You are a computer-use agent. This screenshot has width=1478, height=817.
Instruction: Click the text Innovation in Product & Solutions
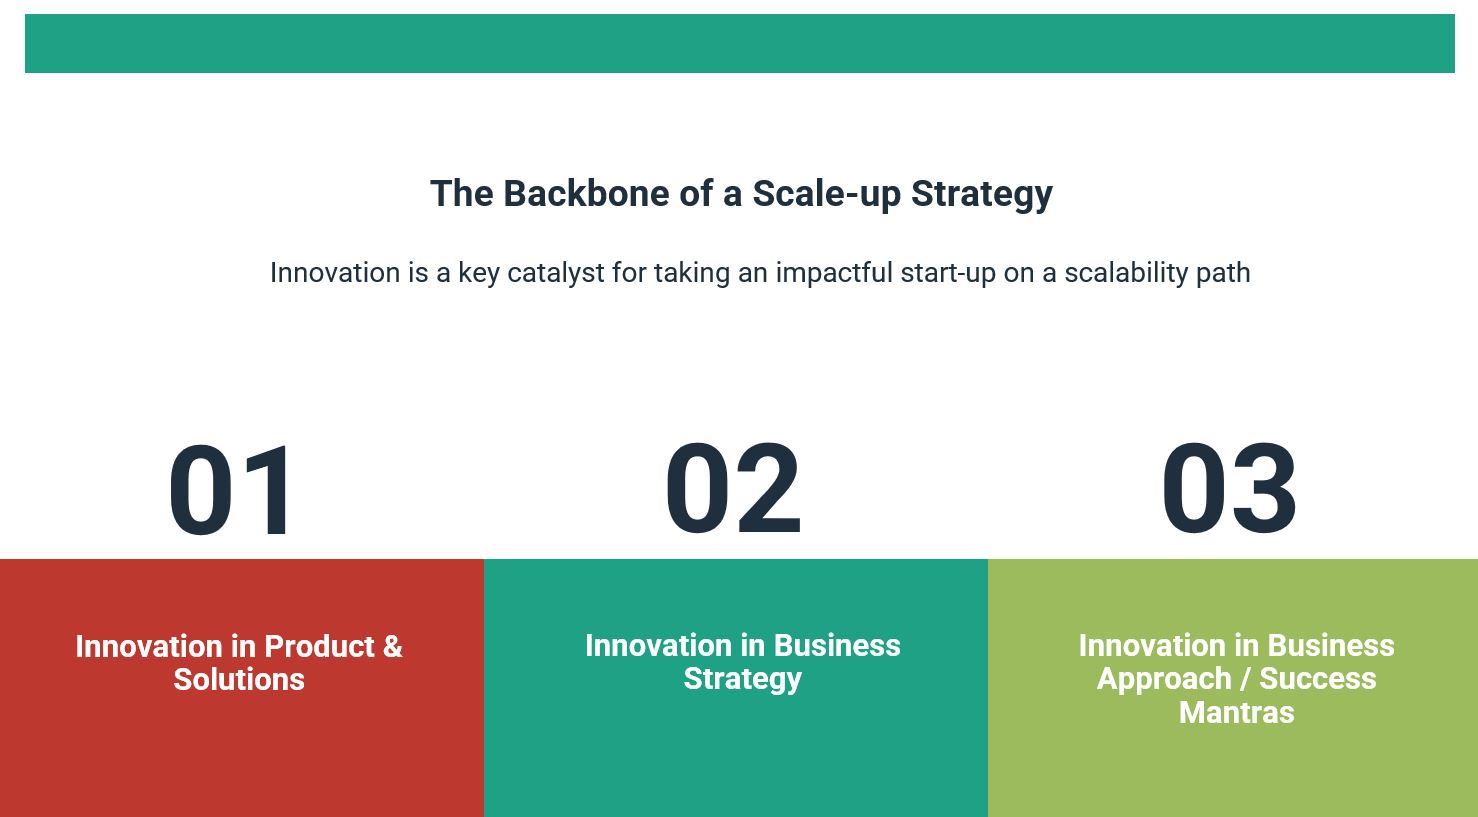(x=239, y=663)
